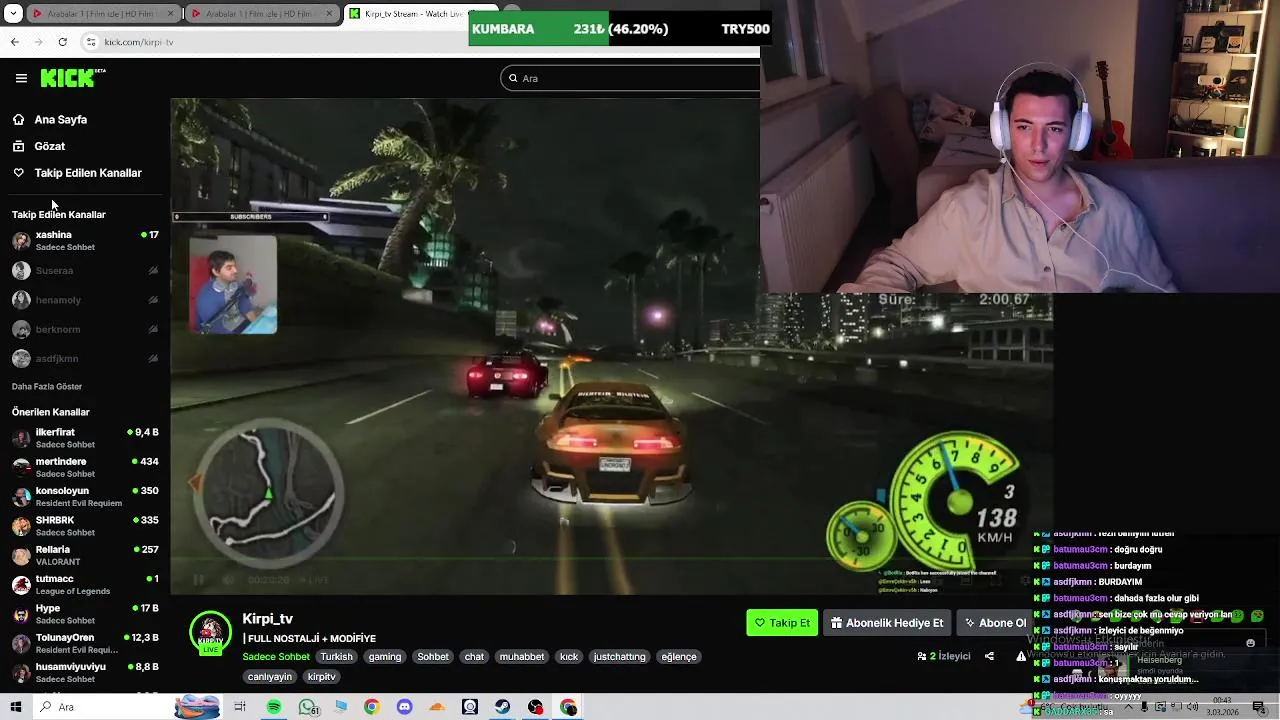Open tutmacc's League of Legends stream
This screenshot has height=720, width=1280.
(85, 585)
